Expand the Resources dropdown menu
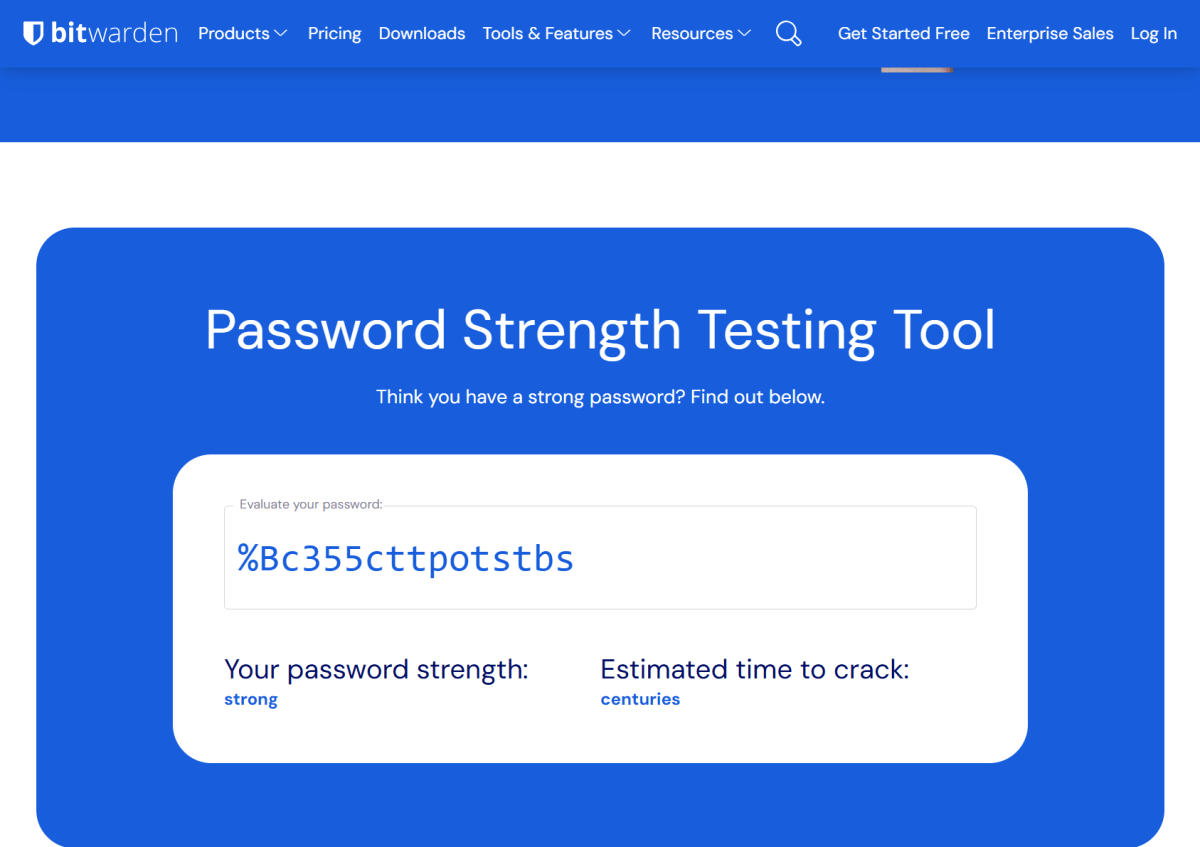This screenshot has height=847, width=1200. coord(700,33)
